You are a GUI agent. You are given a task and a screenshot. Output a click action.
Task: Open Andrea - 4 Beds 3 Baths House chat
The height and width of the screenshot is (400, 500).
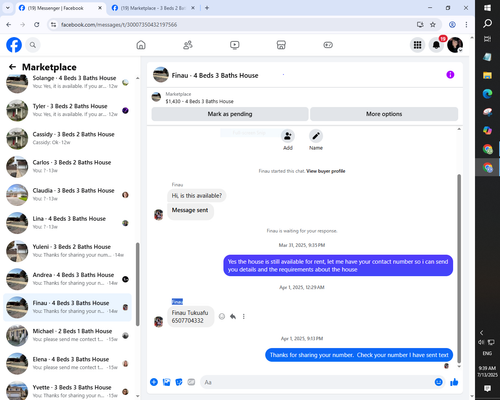(x=67, y=279)
